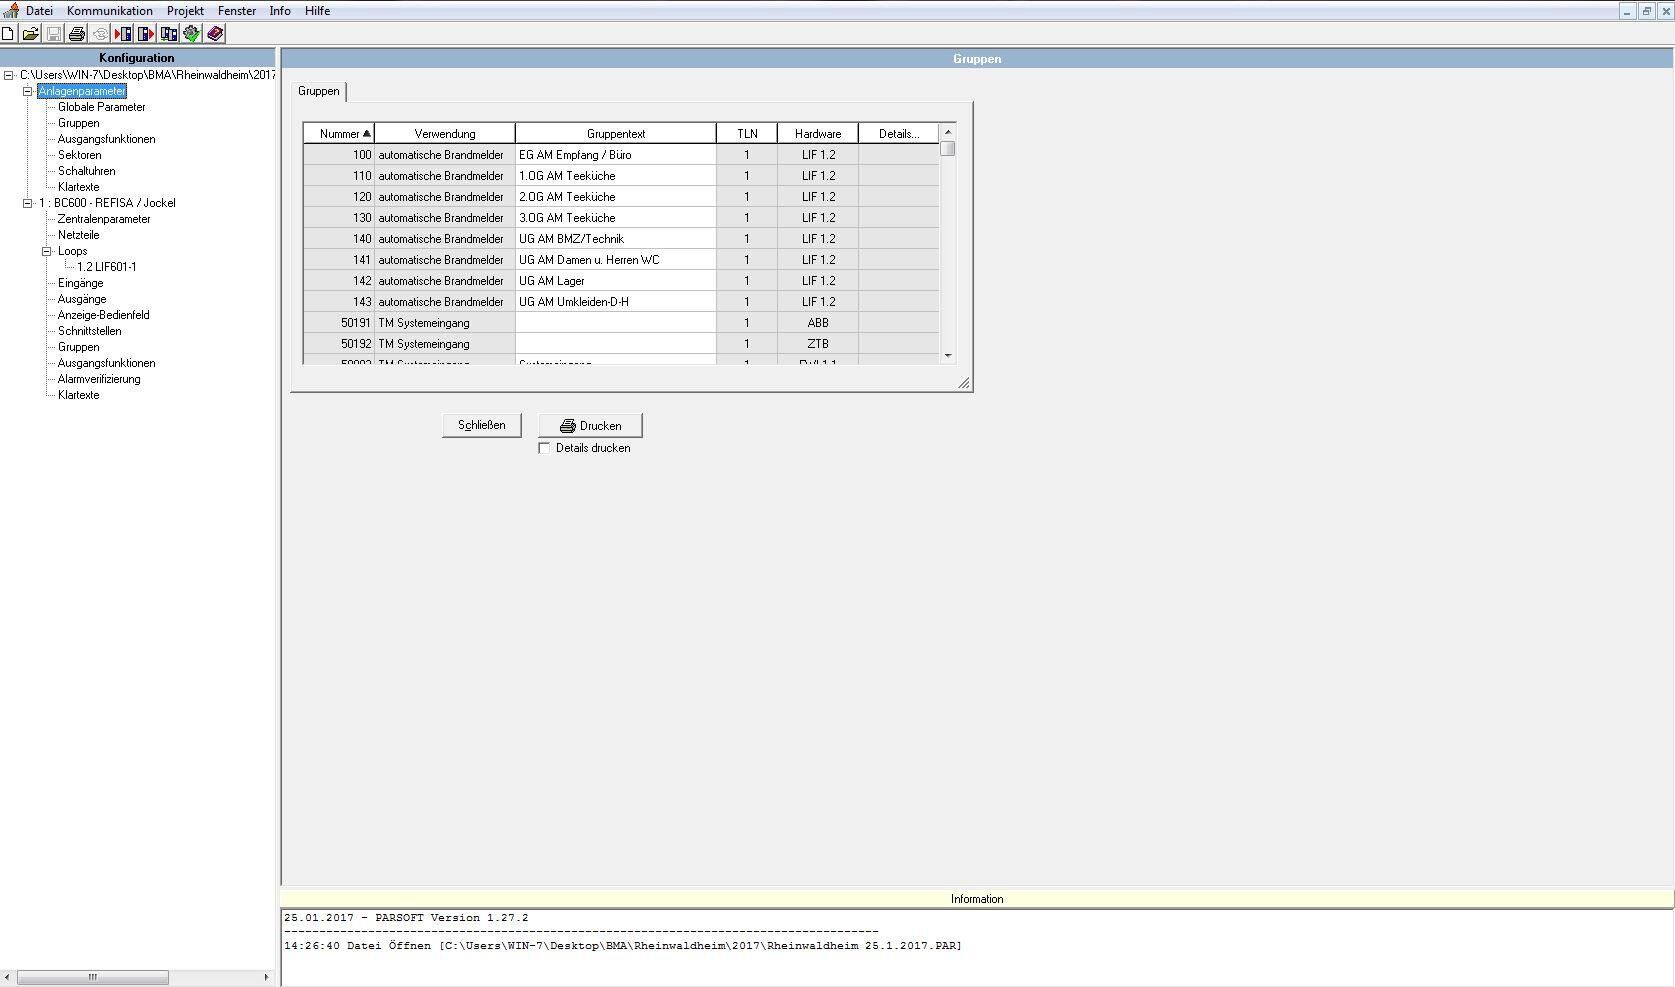Image resolution: width=1675 pixels, height=987 pixels.
Task: Click the open folder toolbar icon
Action: pyautogui.click(x=31, y=34)
